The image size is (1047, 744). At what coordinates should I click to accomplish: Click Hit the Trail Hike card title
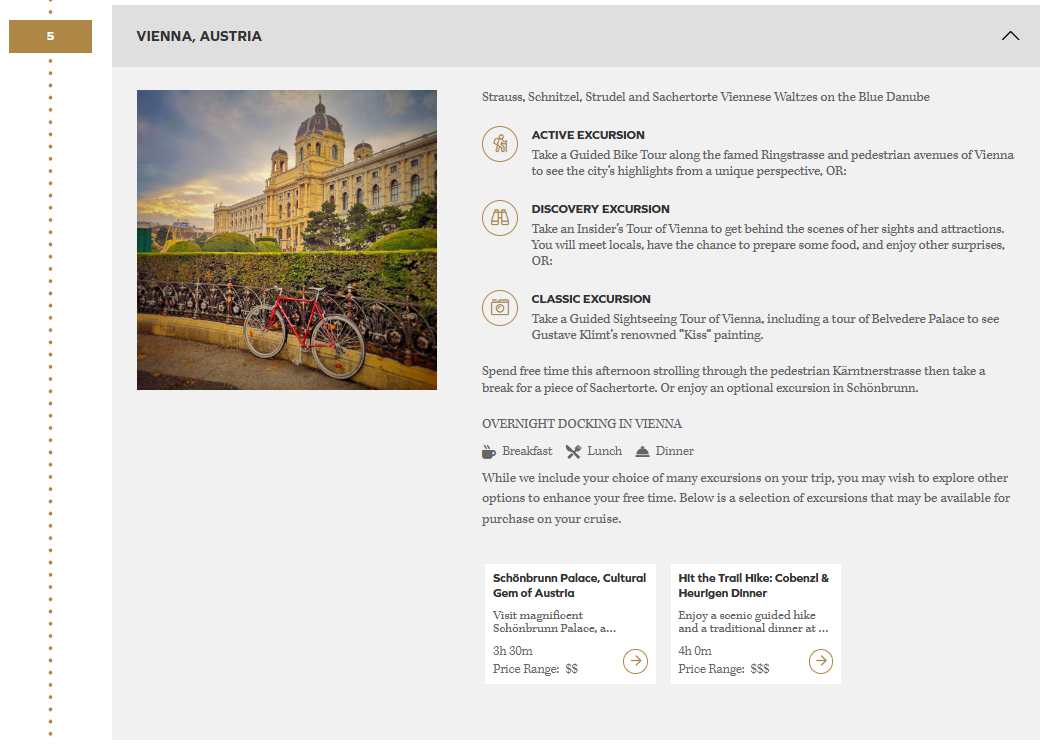point(753,585)
